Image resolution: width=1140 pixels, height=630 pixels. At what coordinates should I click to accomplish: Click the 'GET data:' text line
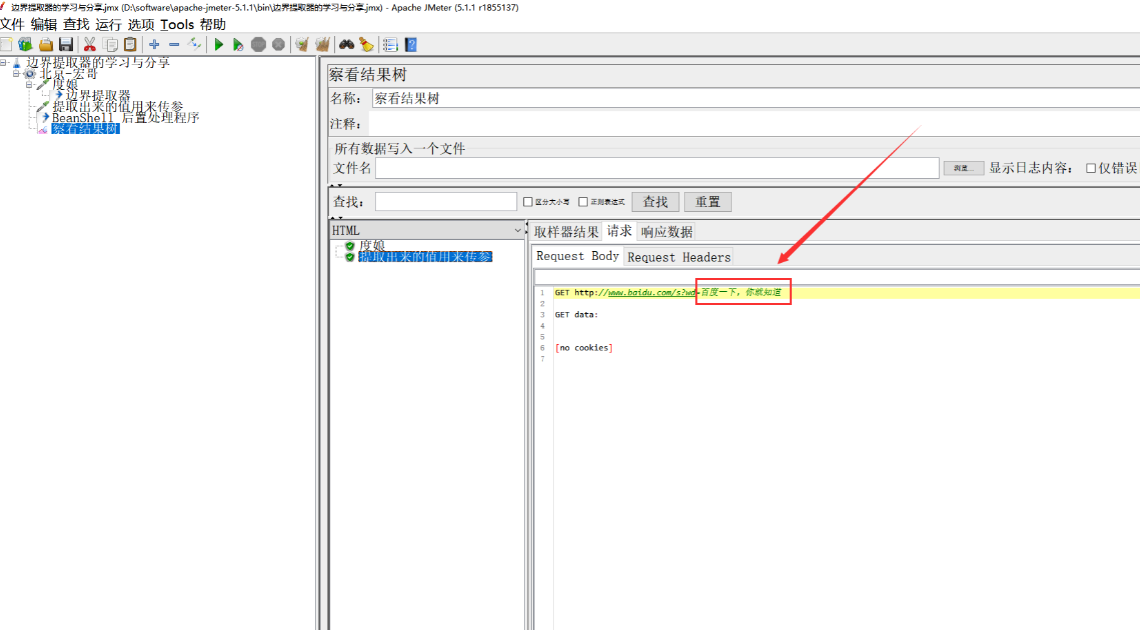tap(576, 315)
